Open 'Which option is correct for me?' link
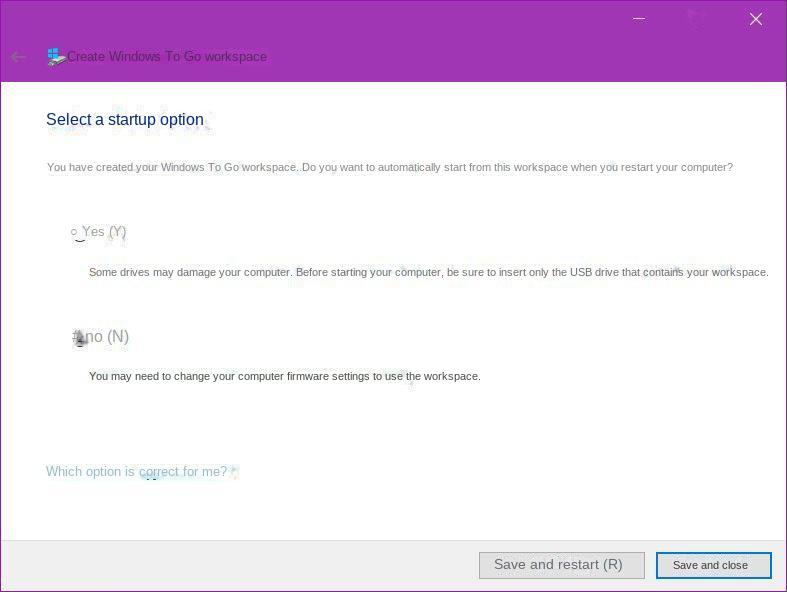787x592 pixels. click(x=137, y=471)
